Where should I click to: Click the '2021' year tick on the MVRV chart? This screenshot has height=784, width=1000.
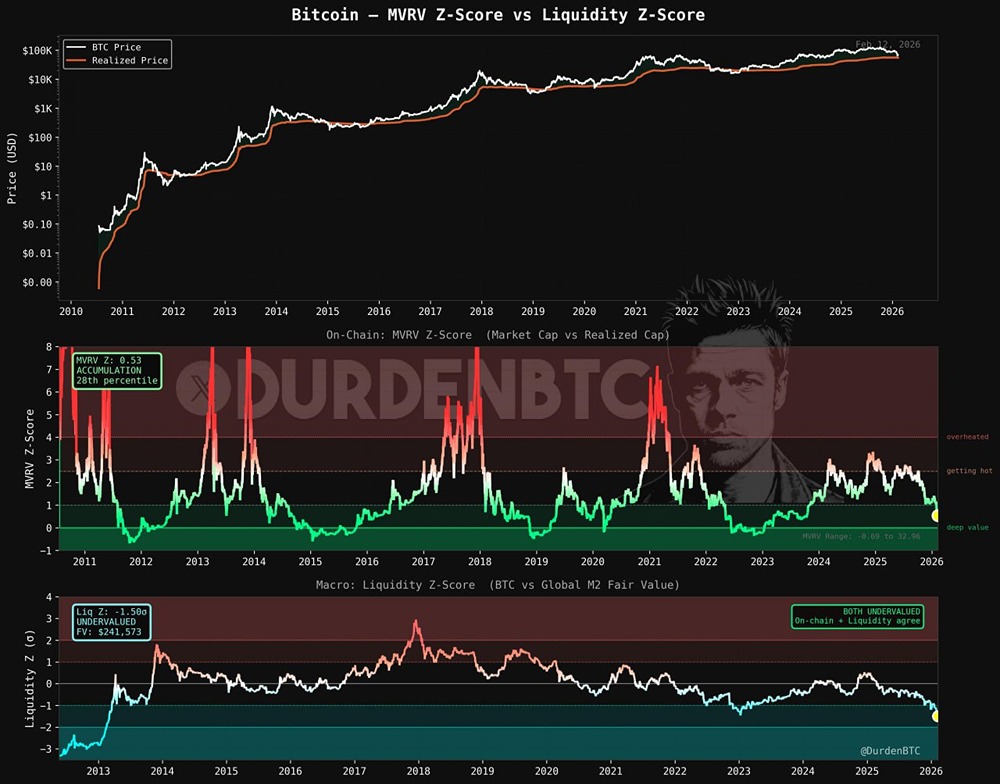click(649, 561)
